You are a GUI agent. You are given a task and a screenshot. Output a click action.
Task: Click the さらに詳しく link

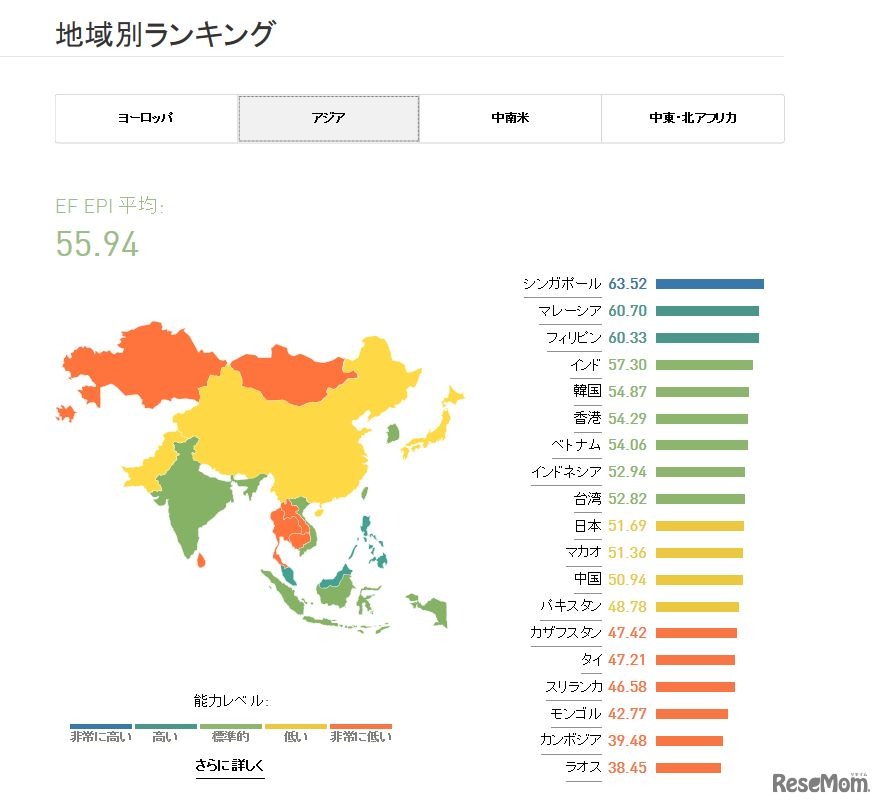[x=230, y=767]
